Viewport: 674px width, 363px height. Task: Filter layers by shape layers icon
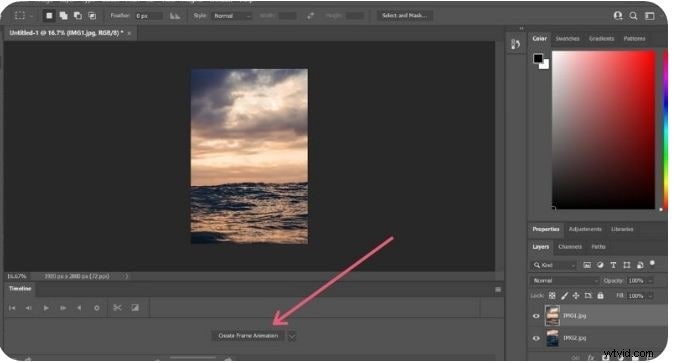pos(627,265)
